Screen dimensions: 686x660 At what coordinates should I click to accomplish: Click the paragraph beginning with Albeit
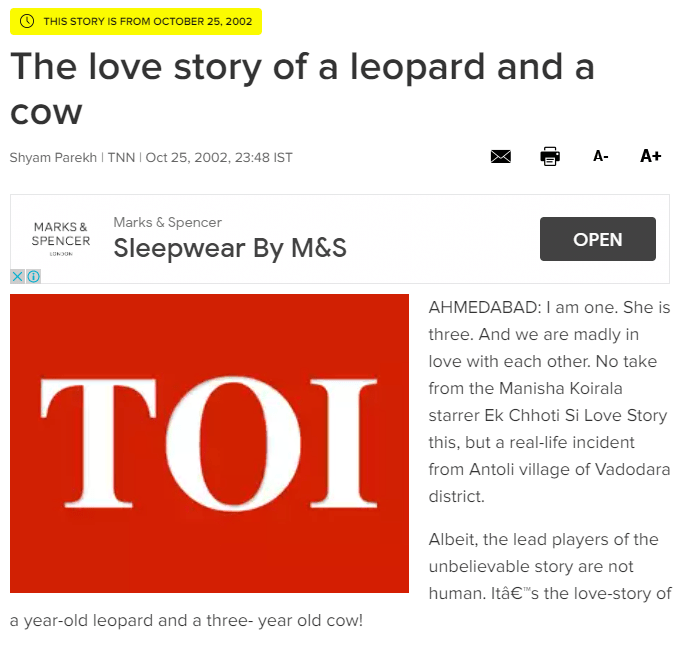[548, 567]
